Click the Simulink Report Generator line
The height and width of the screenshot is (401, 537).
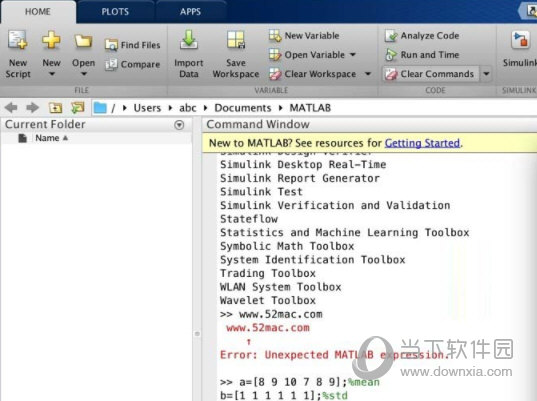pos(300,178)
